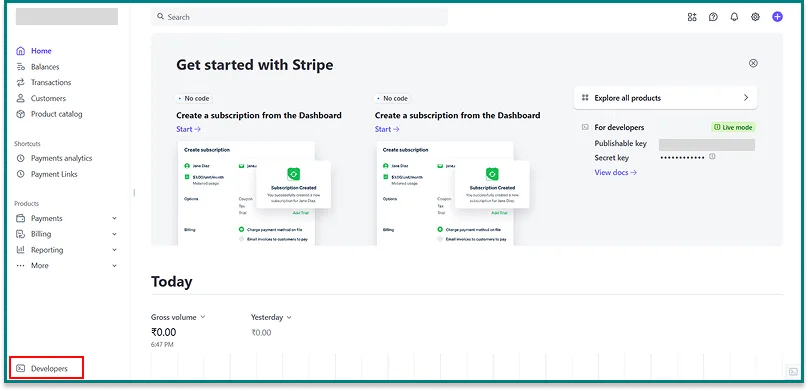Click the Customers person icon
The image size is (808, 391).
[21, 98]
